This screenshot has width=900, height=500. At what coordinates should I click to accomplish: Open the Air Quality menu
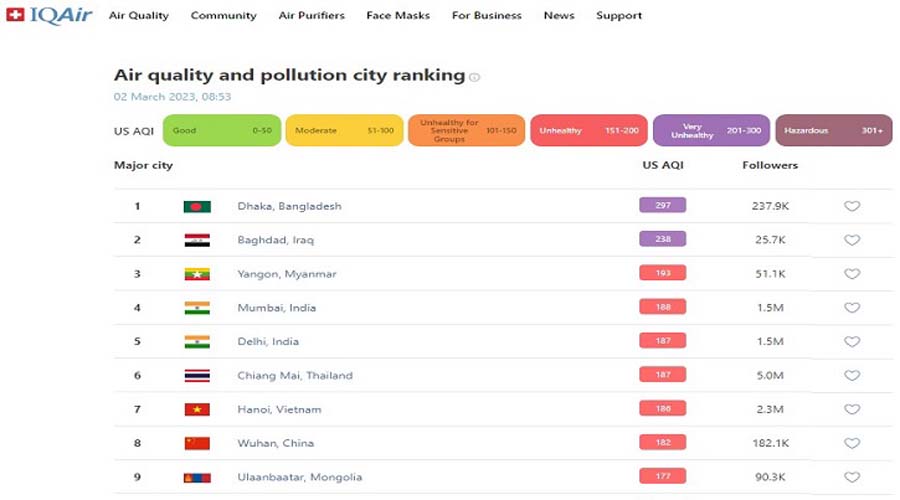(x=139, y=16)
